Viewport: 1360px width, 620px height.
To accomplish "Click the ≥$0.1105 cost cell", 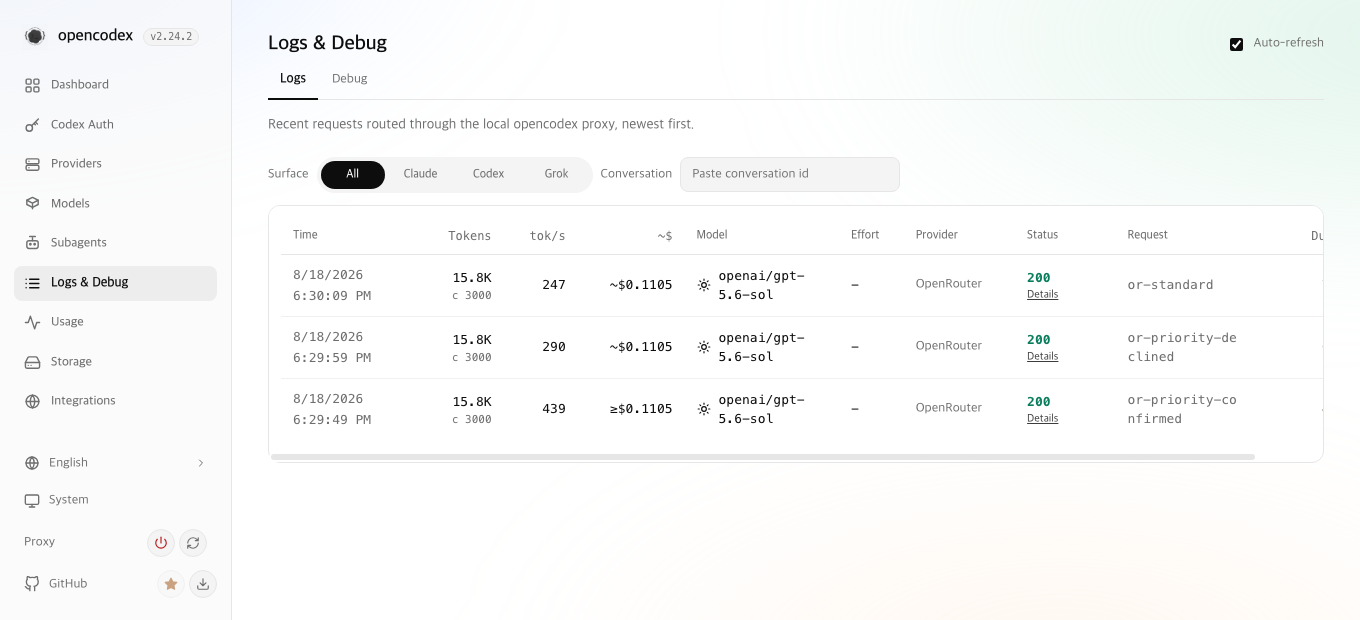I will coord(641,409).
